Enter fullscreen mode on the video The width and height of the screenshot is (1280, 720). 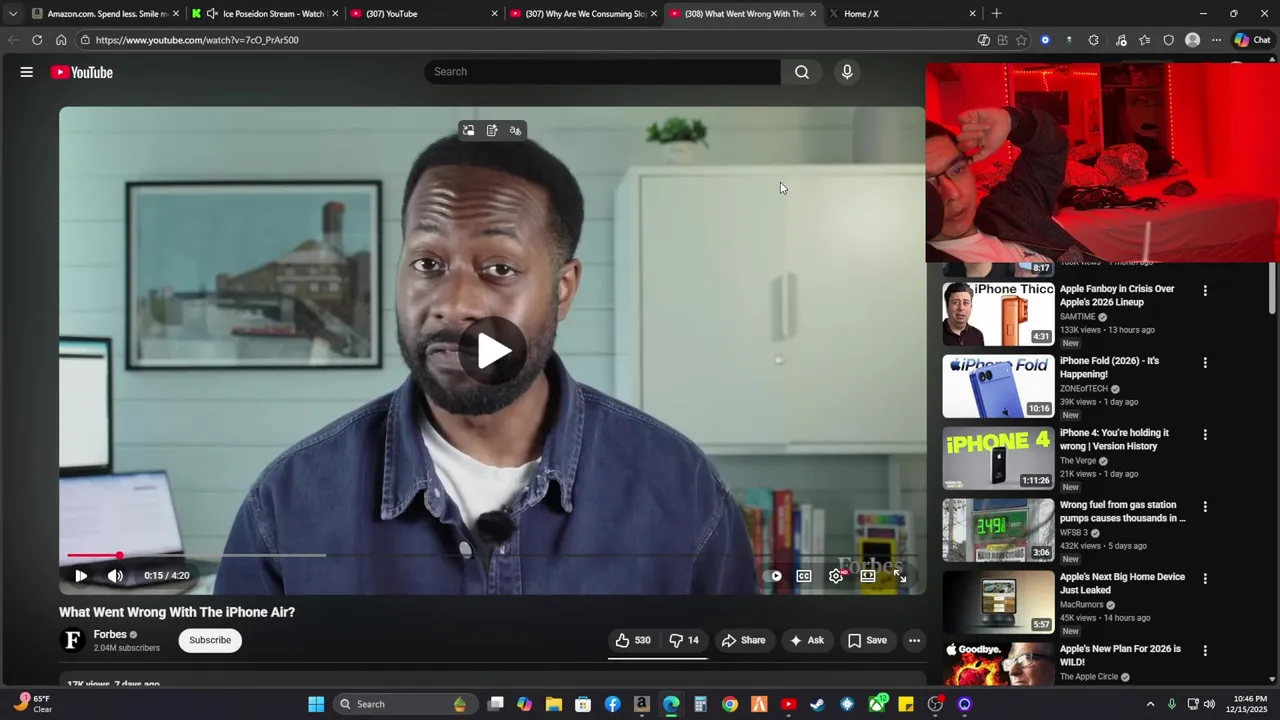click(900, 576)
